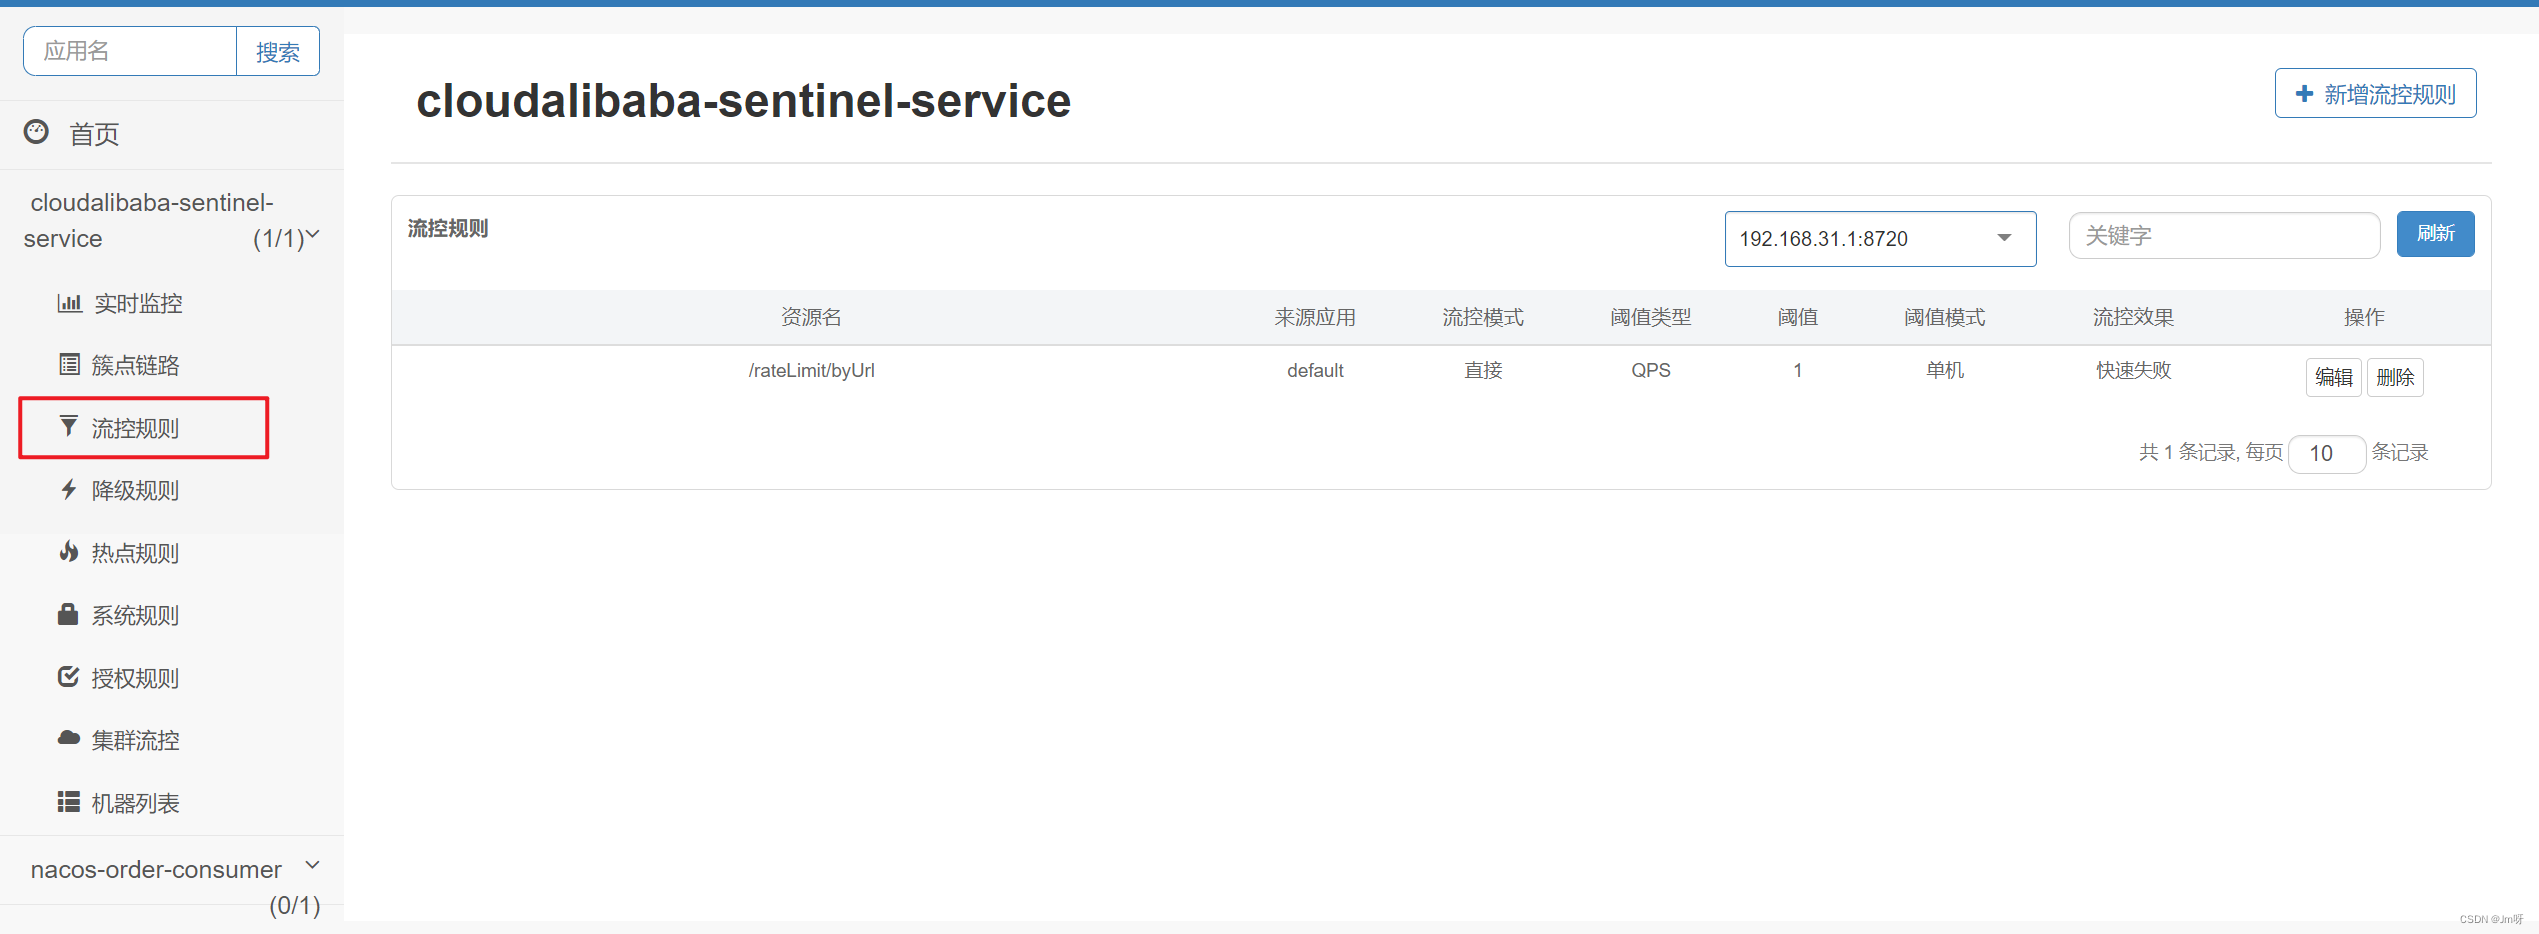Viewport: 2539px width, 934px height.
Task: Go to 授权规则 page
Action: click(x=135, y=678)
